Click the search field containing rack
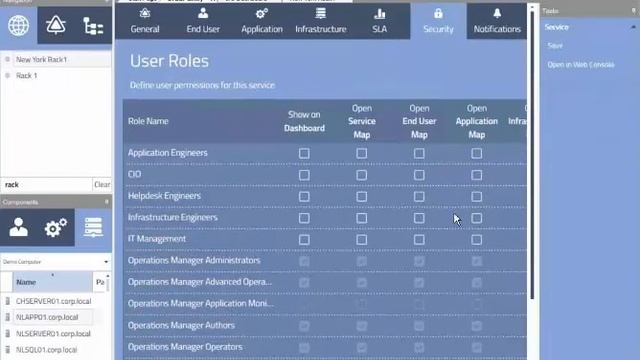 [46, 184]
